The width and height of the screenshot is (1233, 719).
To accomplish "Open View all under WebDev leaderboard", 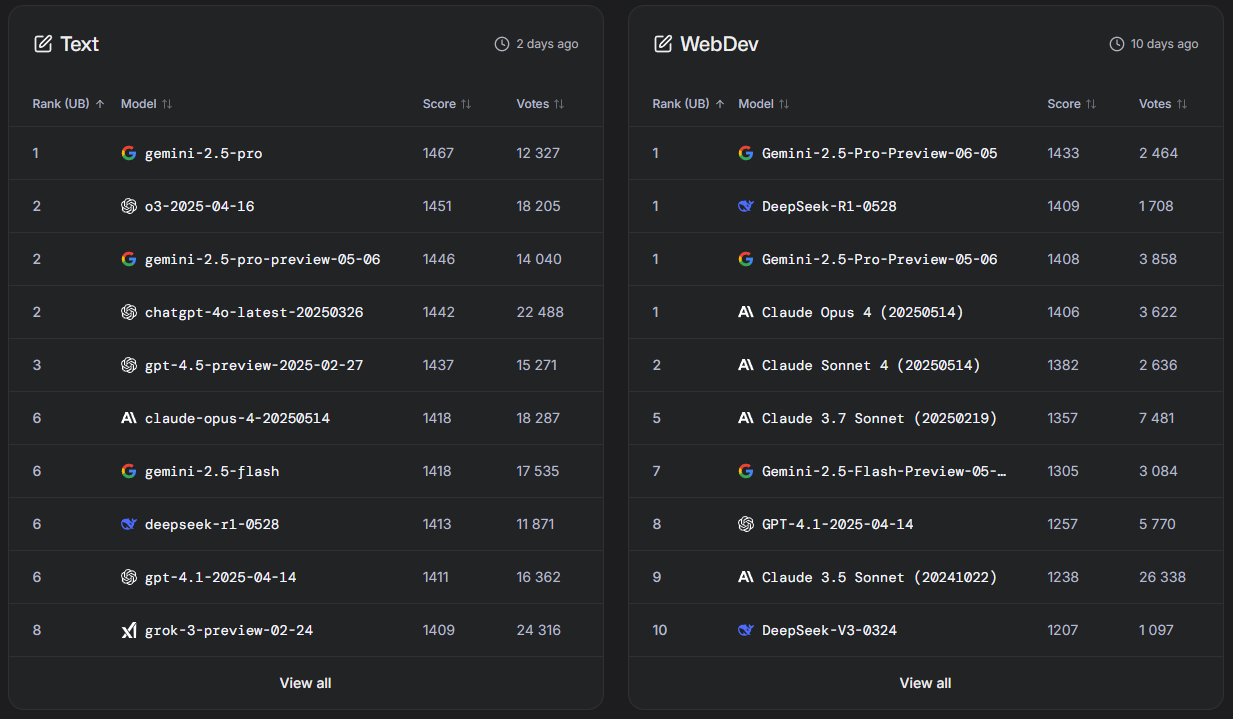I will (925, 683).
